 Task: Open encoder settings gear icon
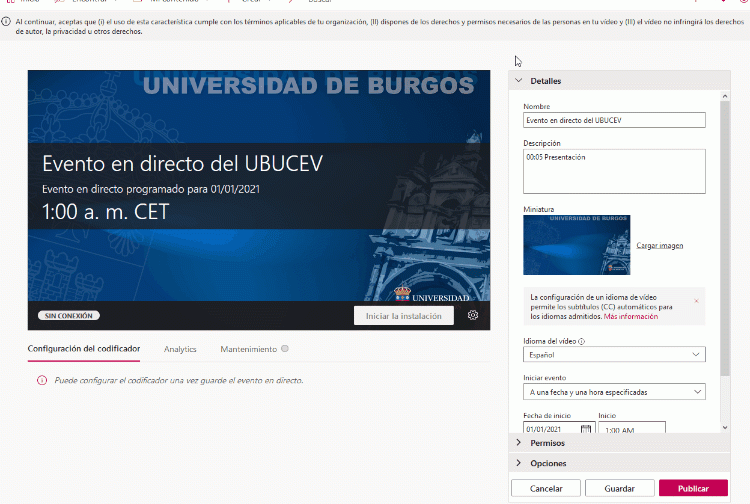[473, 315]
